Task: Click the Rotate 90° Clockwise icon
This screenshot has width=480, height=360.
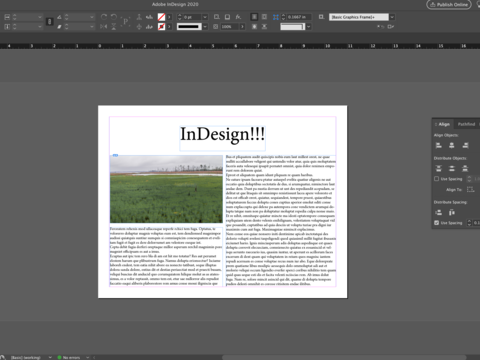Action: pyautogui.click(x=104, y=17)
